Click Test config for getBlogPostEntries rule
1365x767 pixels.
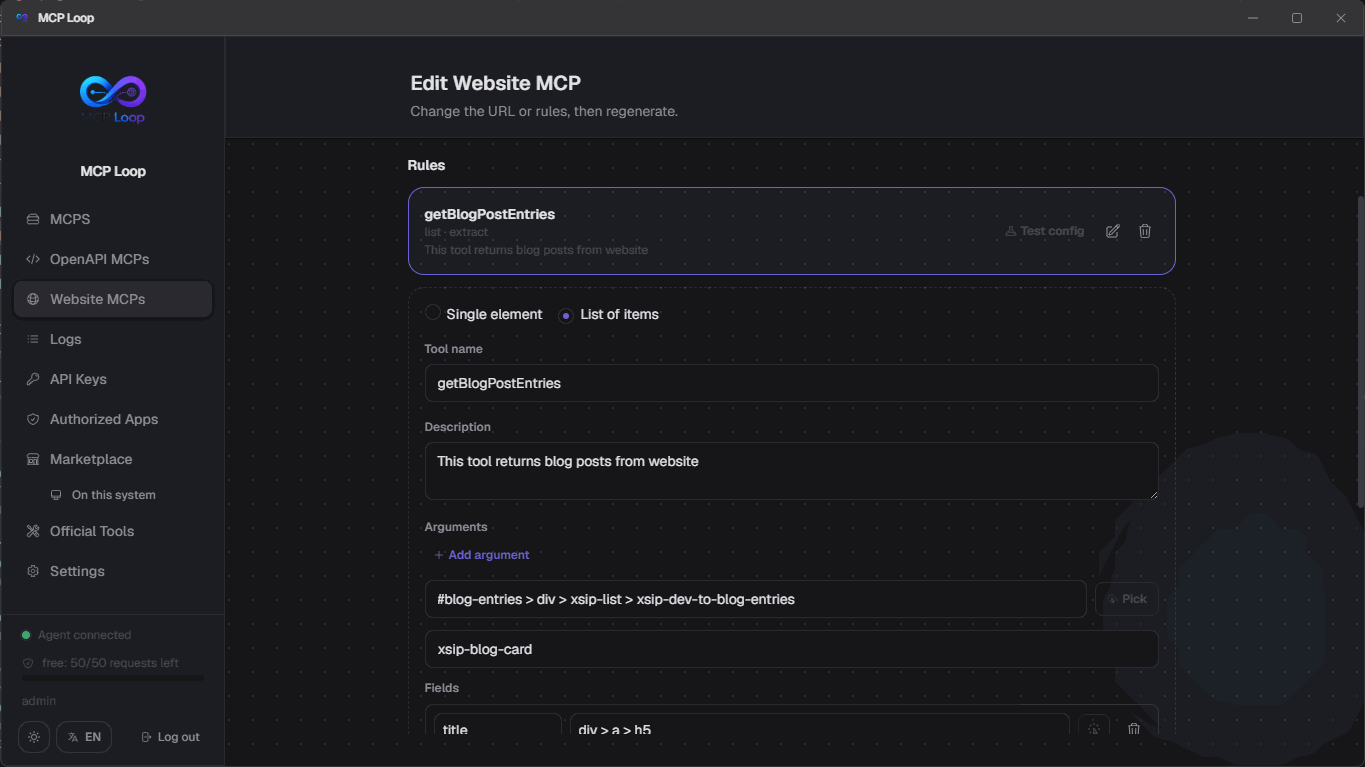pos(1044,231)
